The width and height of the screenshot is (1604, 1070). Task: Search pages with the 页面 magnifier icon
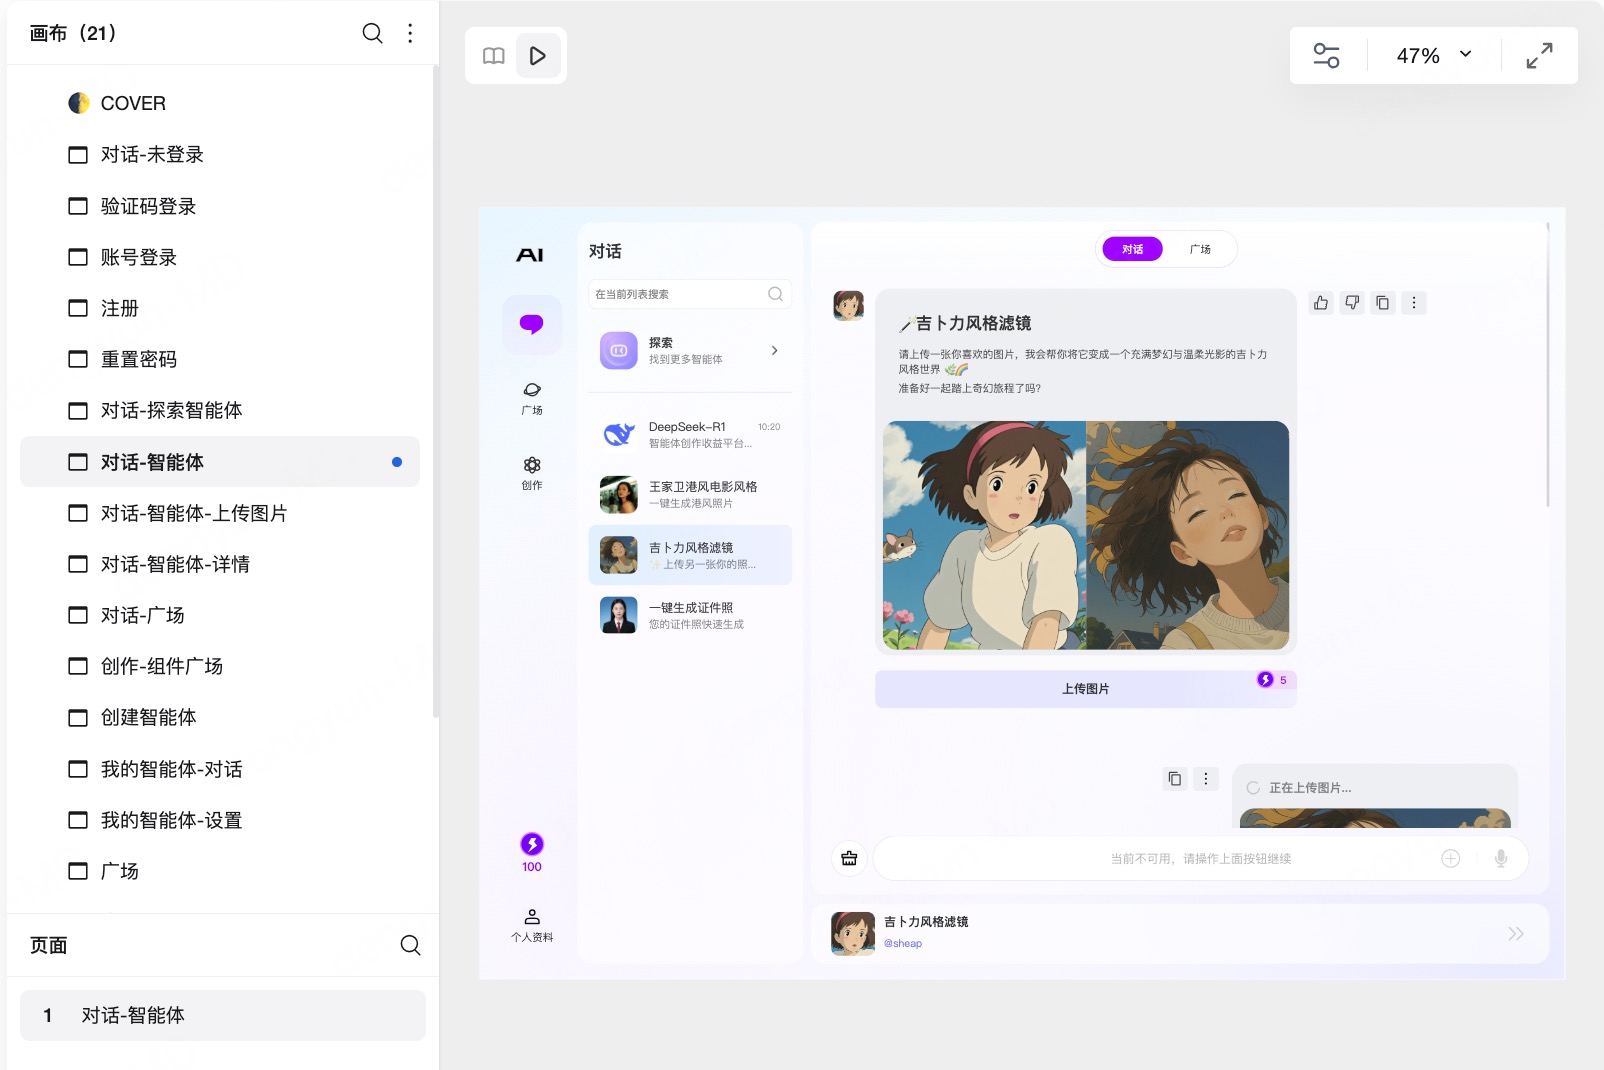click(410, 945)
